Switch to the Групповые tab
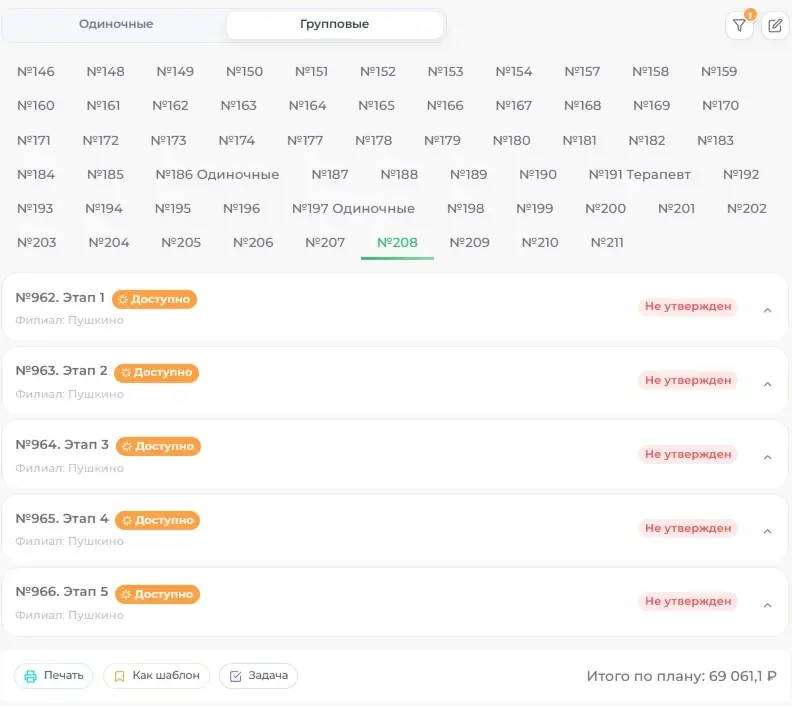The image size is (792, 706). [334, 24]
